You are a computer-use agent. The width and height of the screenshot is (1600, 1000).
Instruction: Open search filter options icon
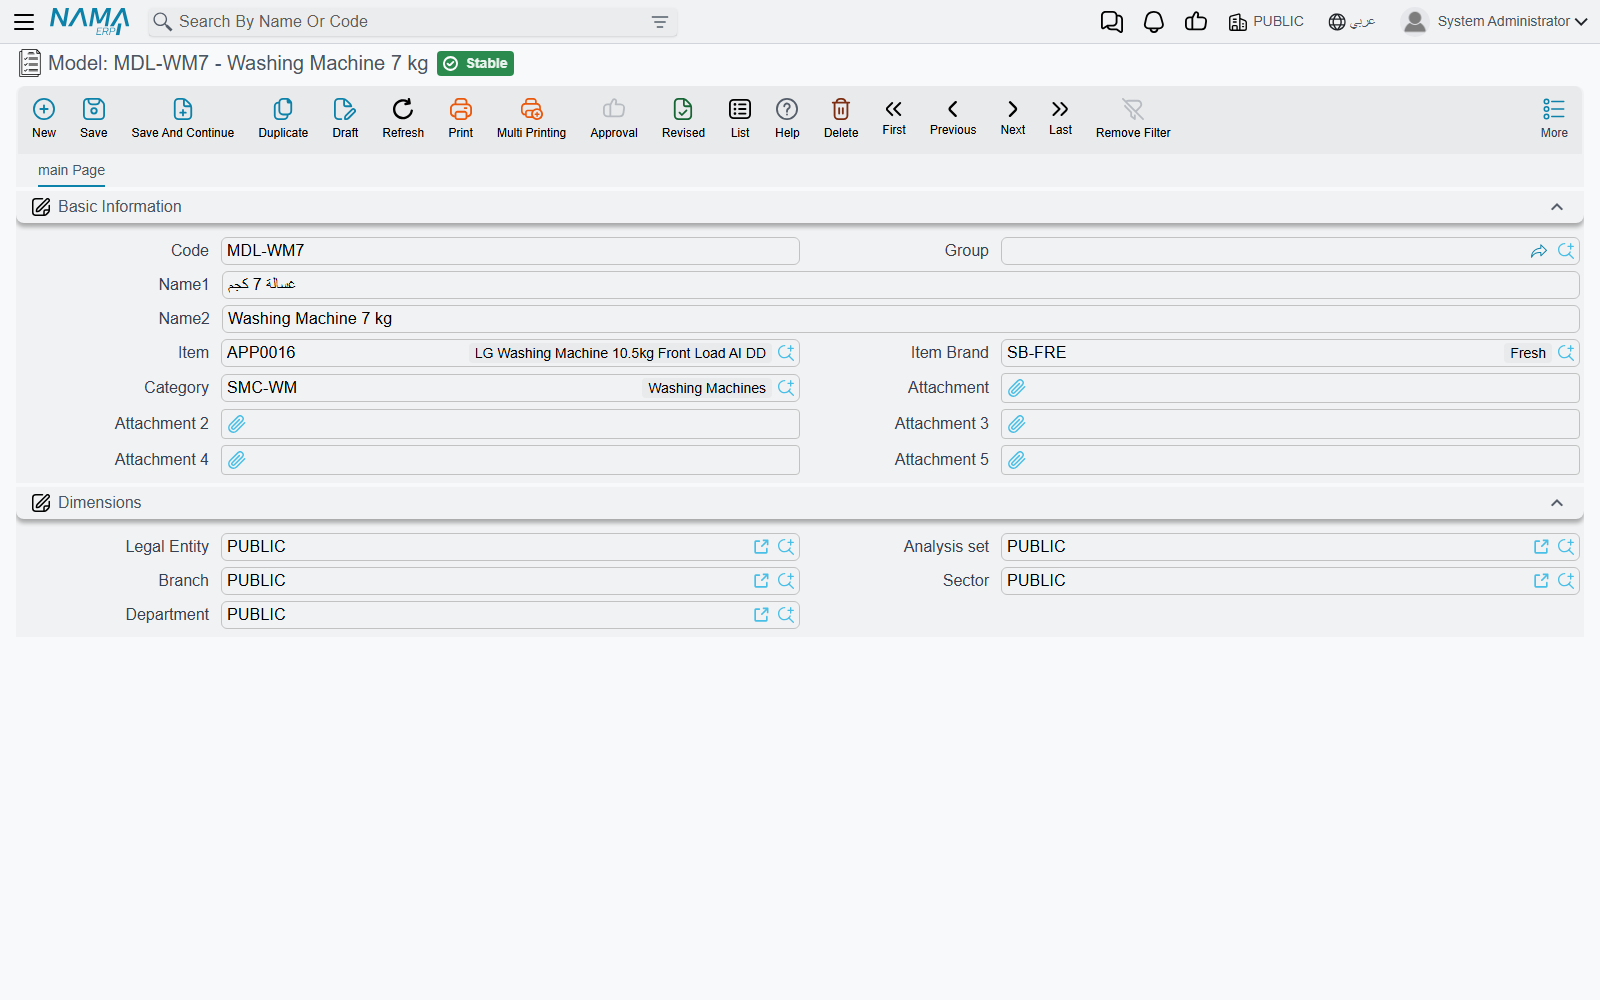tap(660, 22)
